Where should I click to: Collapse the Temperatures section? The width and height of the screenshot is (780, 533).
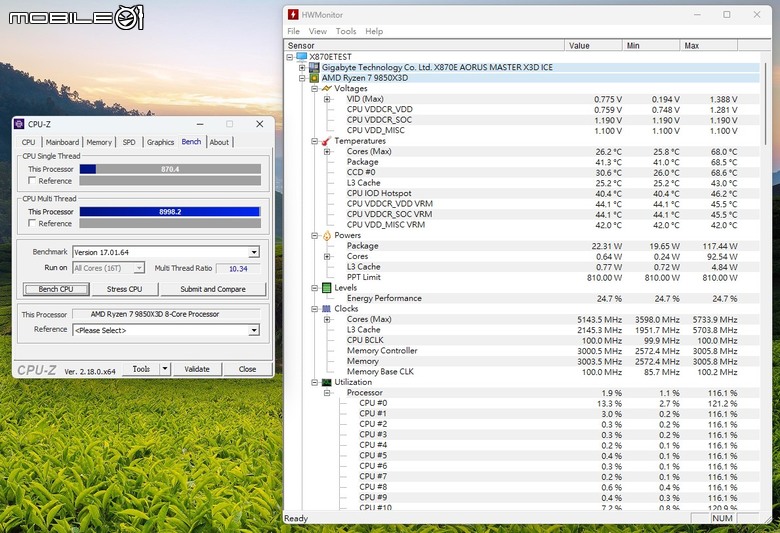click(314, 141)
